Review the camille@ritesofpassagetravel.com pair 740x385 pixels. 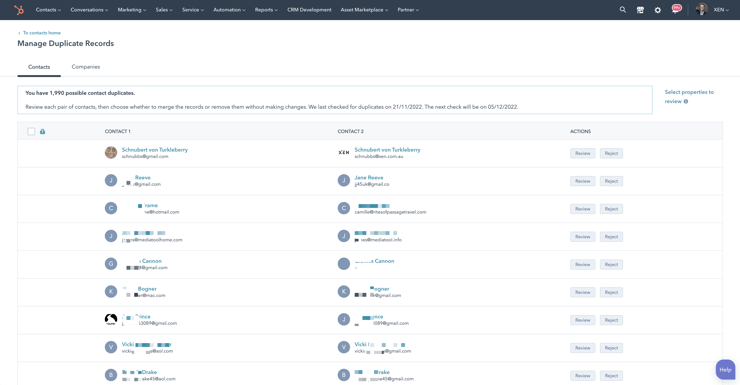pos(582,209)
